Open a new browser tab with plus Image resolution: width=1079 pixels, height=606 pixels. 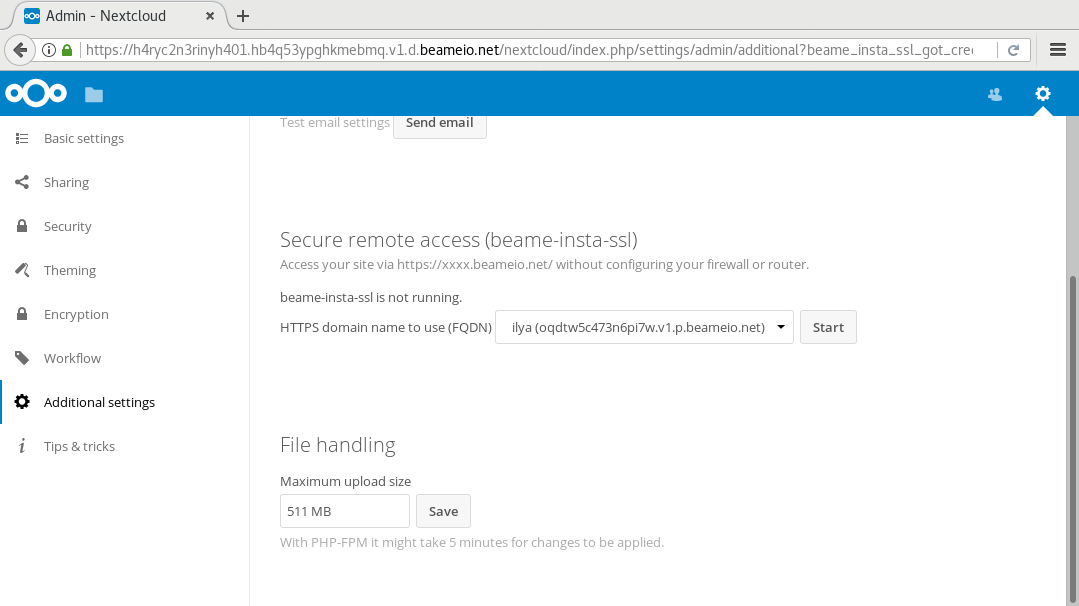tap(243, 16)
